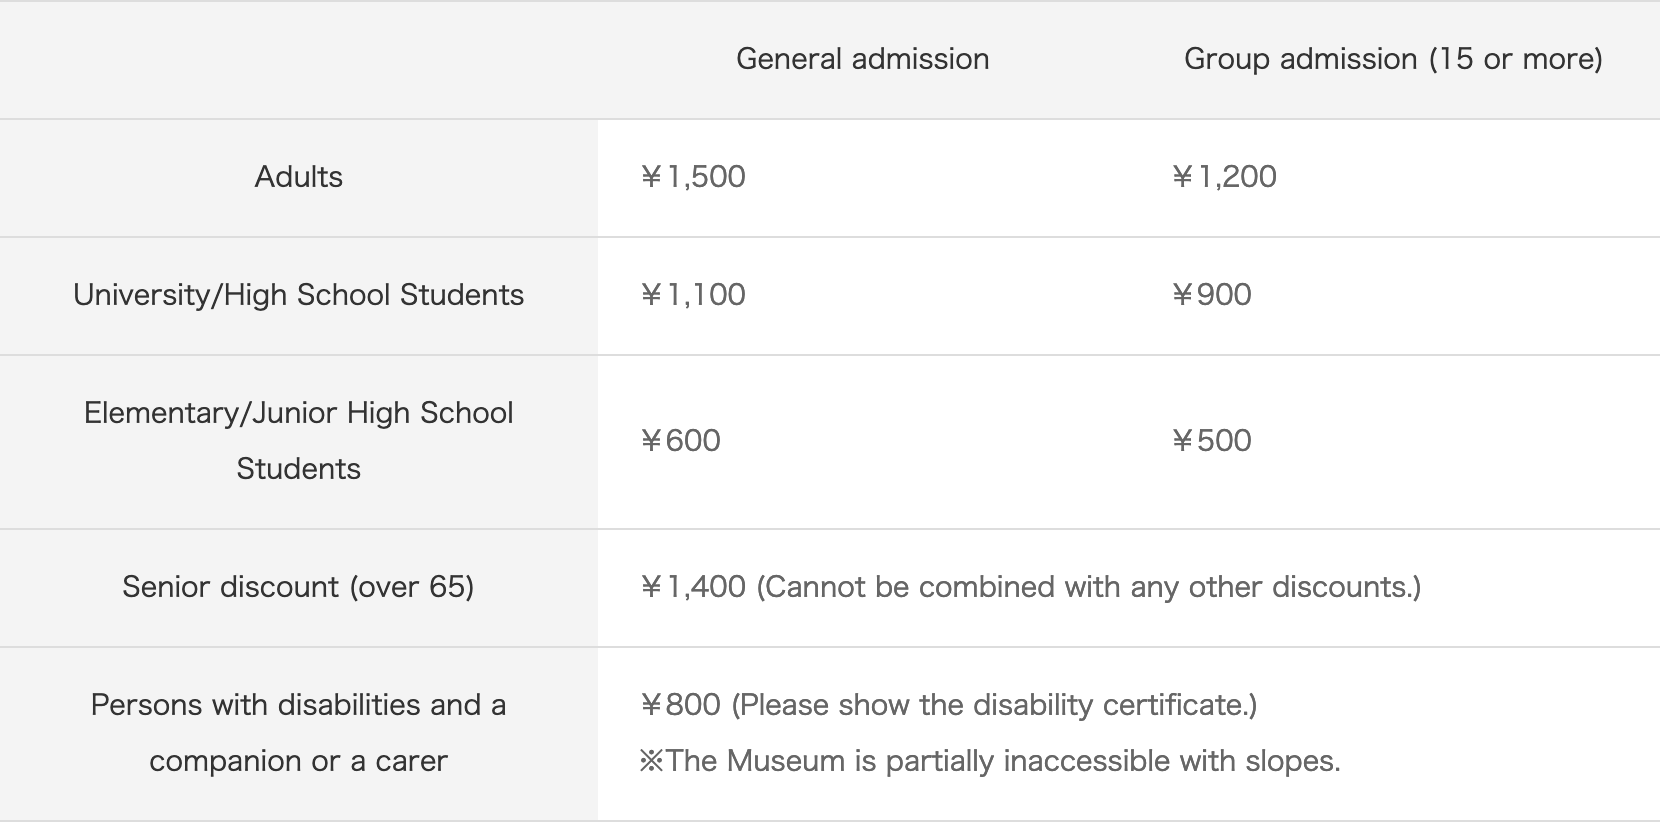
Task: Click the ¥1,400 senior discount price
Action: tap(693, 587)
